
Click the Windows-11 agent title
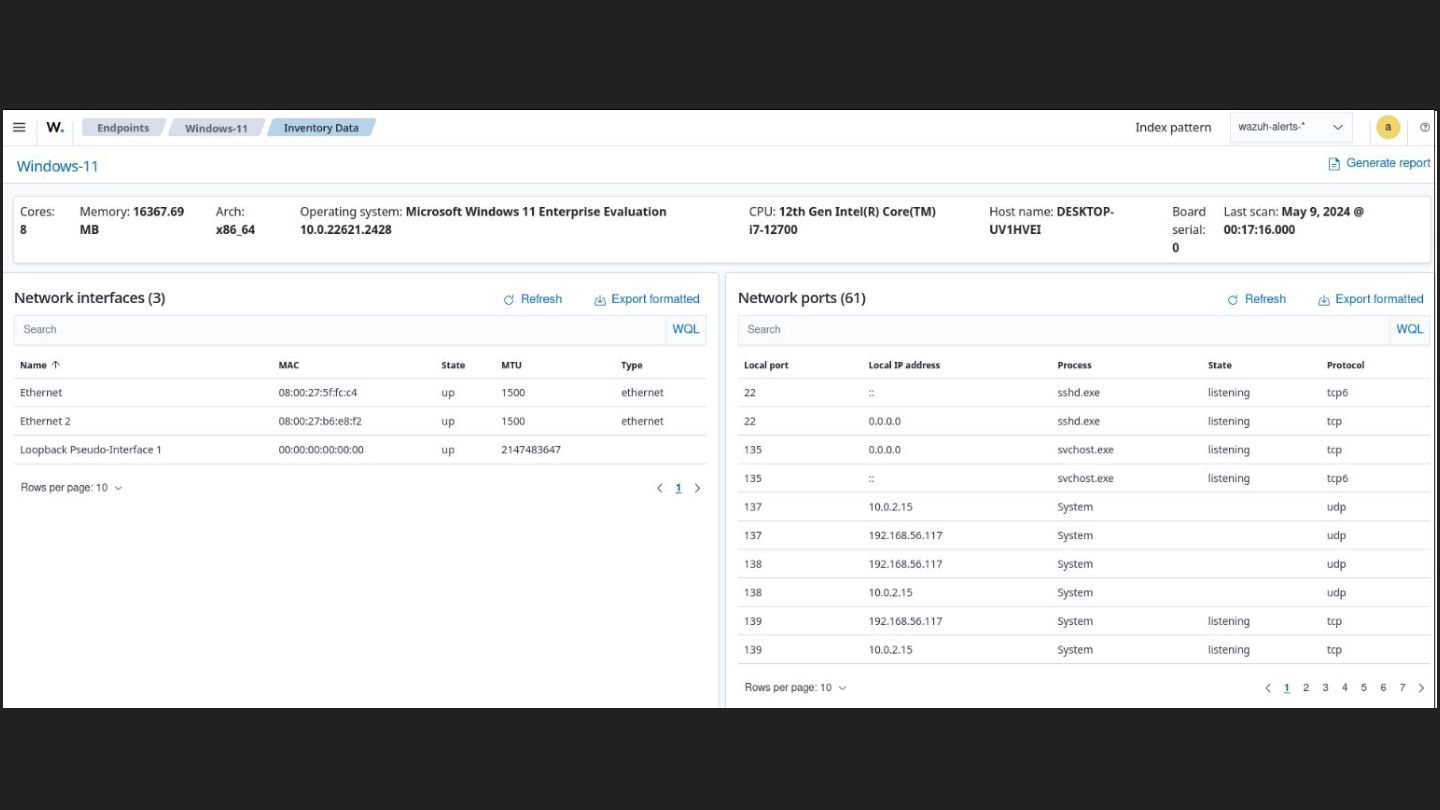(x=57, y=166)
